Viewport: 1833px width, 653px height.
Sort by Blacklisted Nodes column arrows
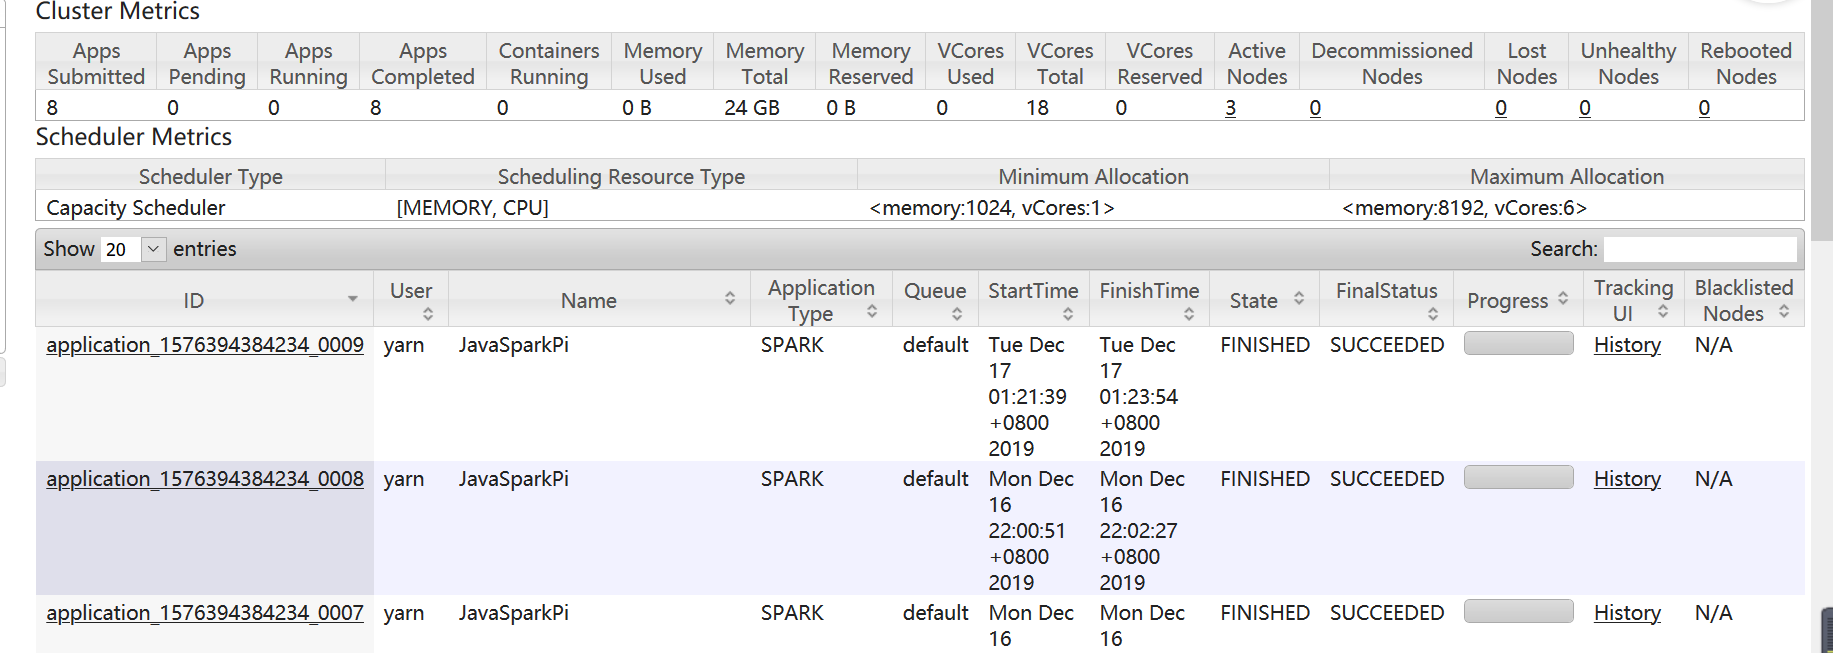1784,313
